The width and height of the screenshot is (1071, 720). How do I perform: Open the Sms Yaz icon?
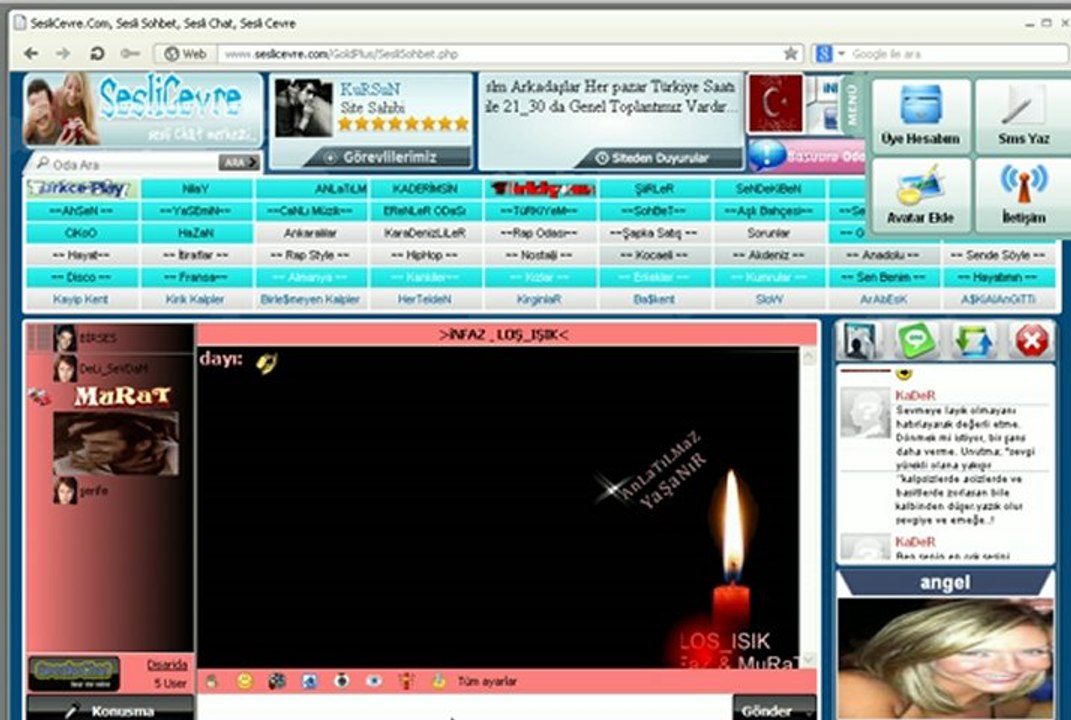point(1023,115)
